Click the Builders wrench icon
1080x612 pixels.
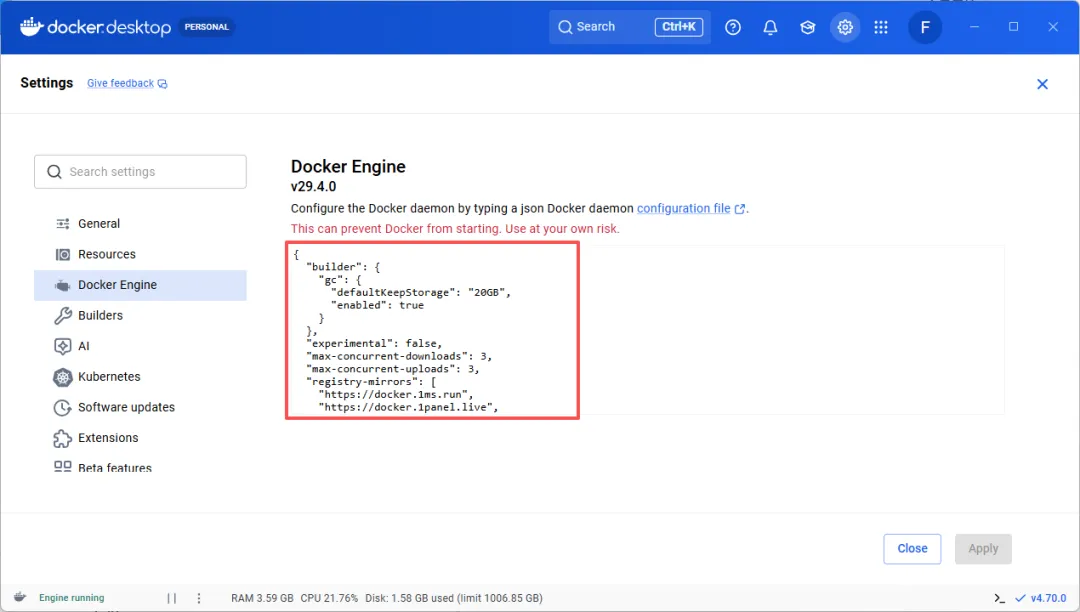[x=63, y=315]
